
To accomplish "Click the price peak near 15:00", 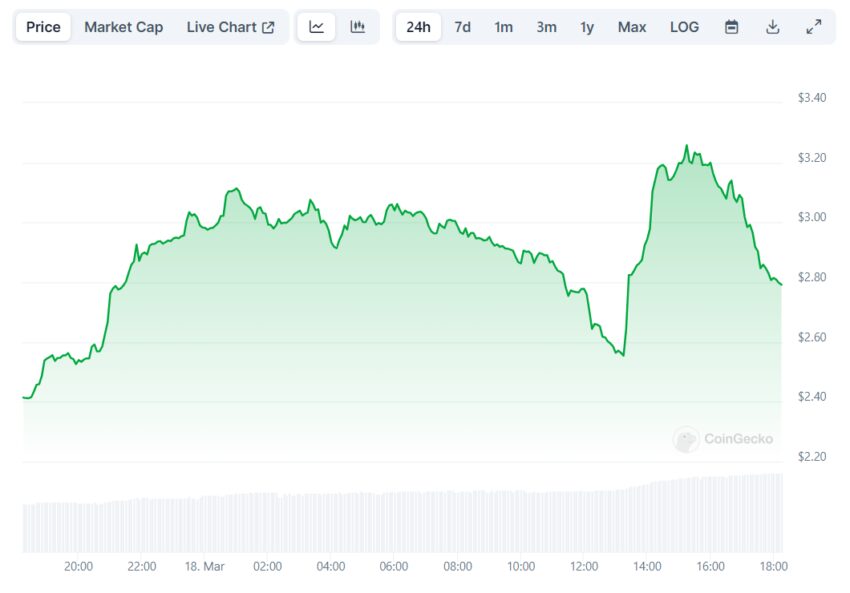I will tap(686, 146).
